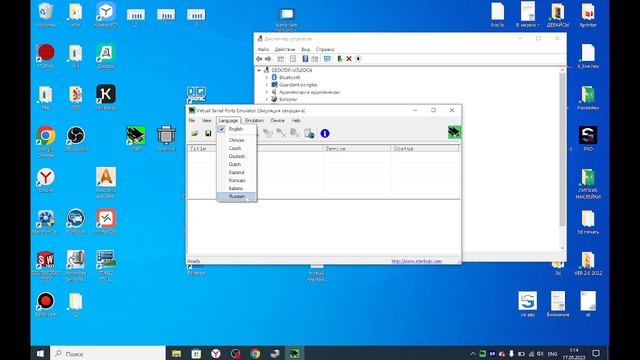Open the eterlogic.com link in VSPE status bar

(416, 261)
